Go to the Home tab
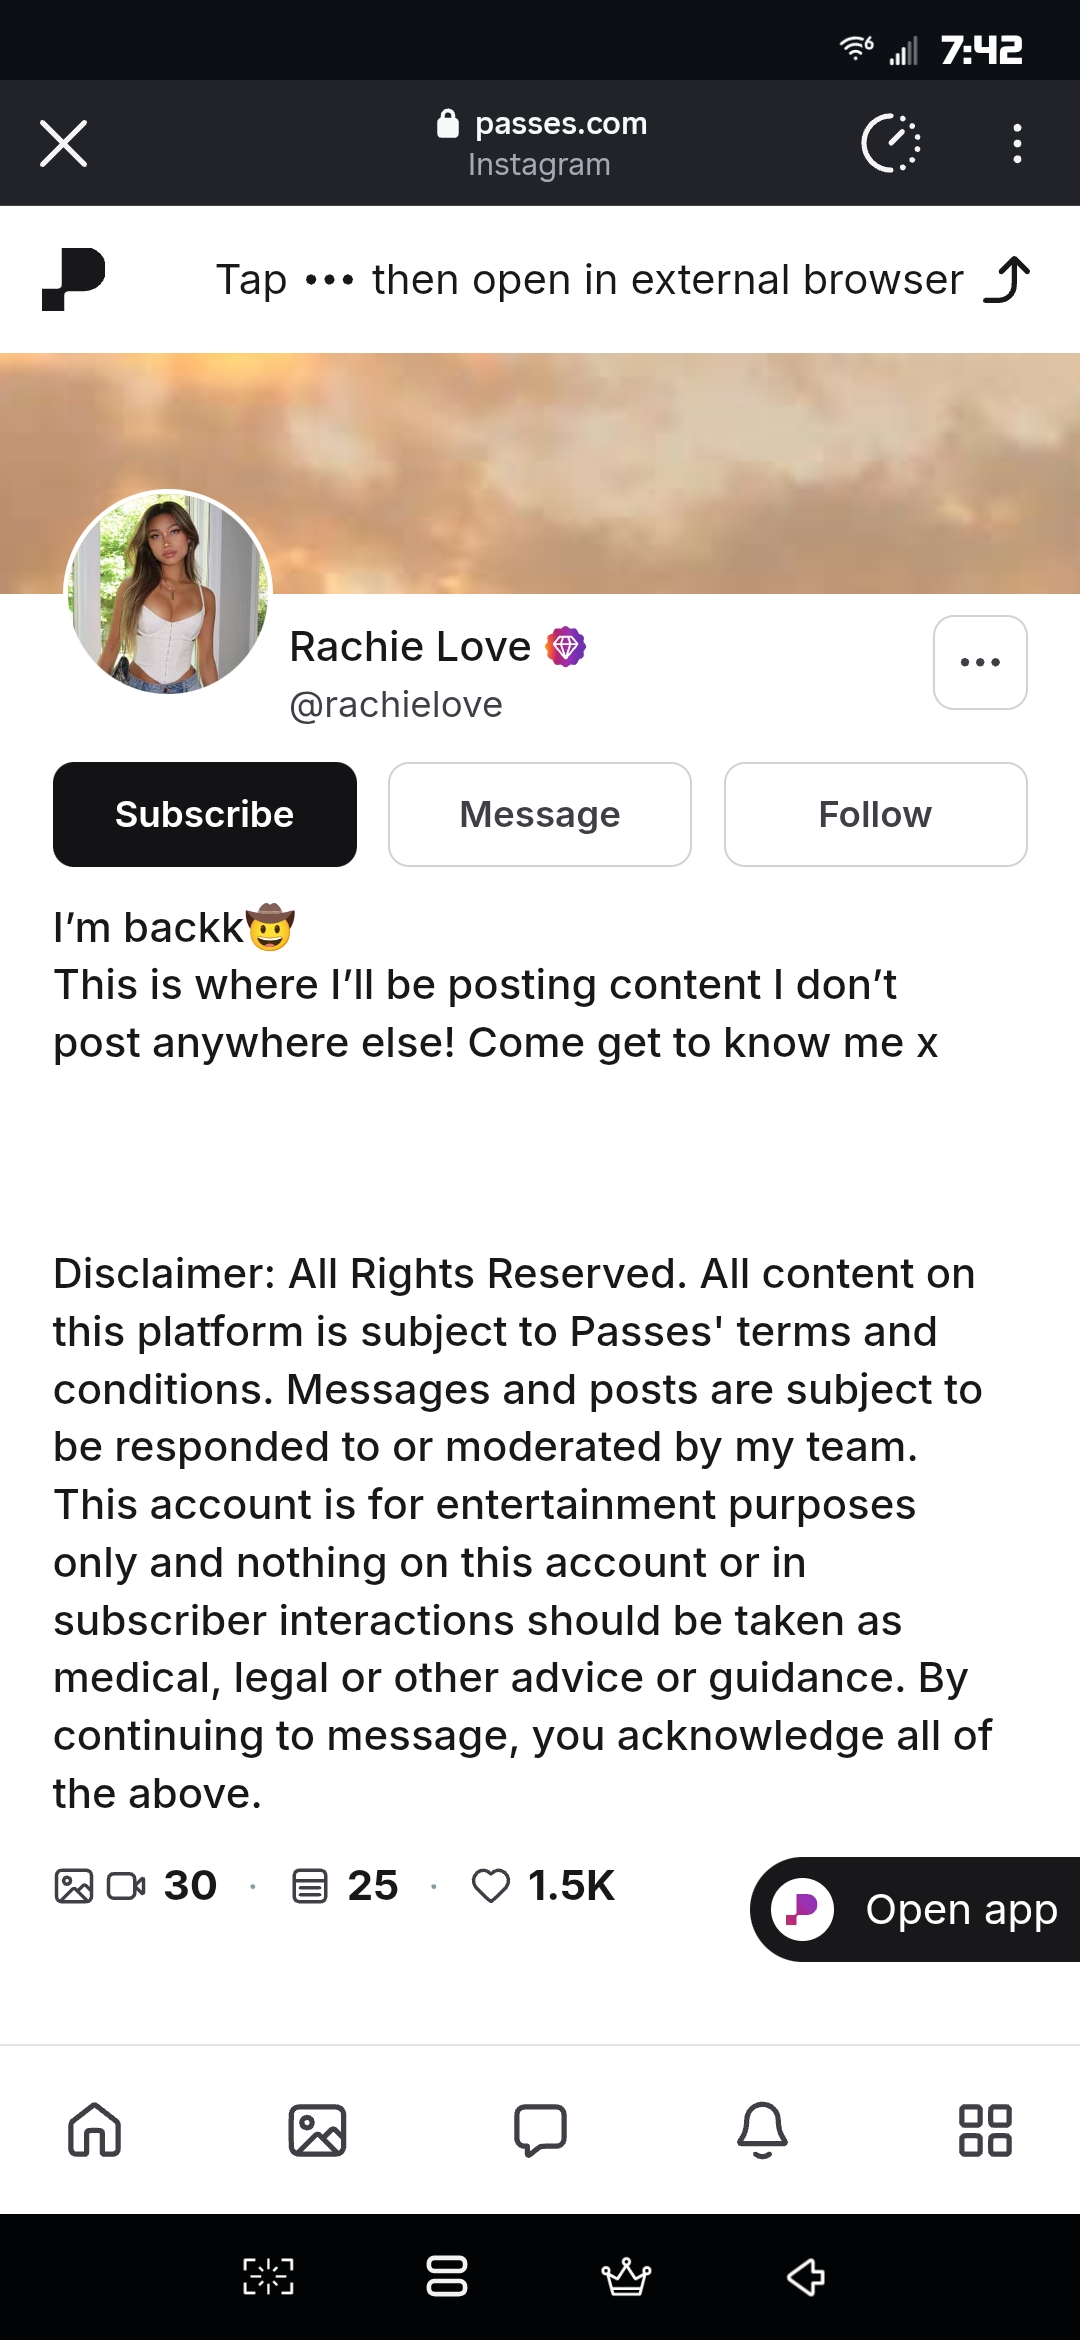 pyautogui.click(x=95, y=2129)
